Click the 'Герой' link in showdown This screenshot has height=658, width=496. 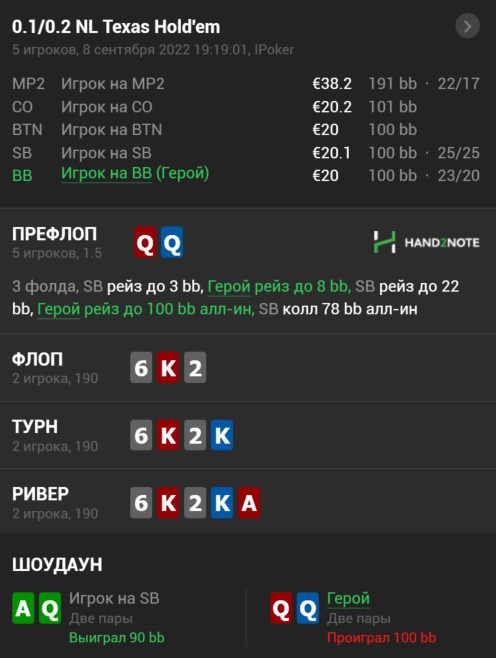(348, 598)
